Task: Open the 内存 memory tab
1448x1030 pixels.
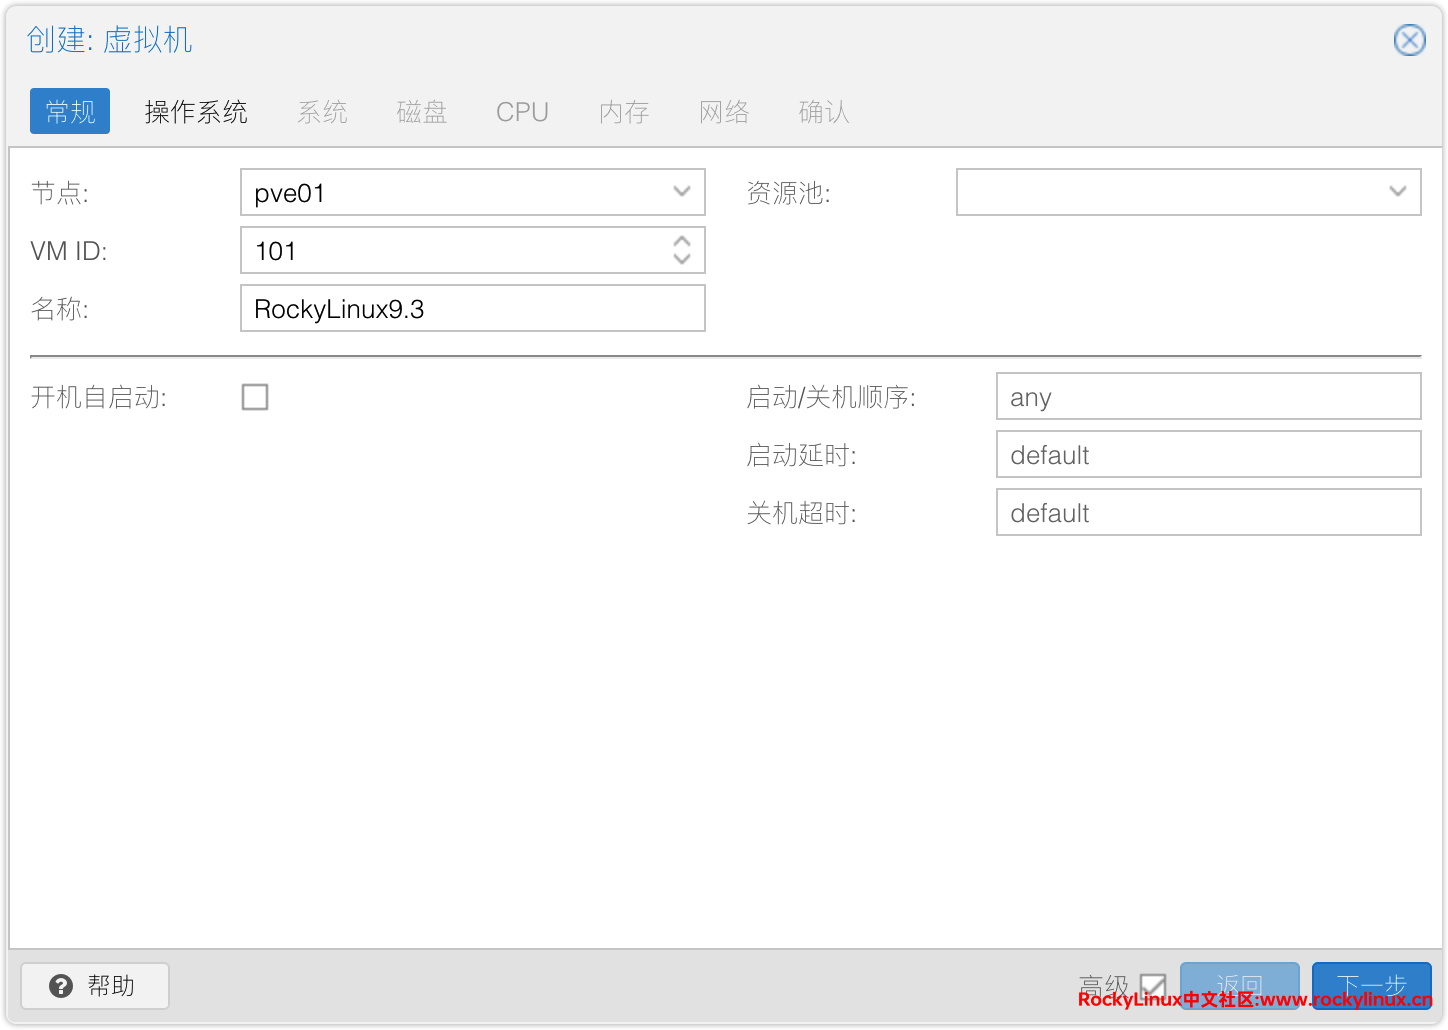Action: pyautogui.click(x=624, y=111)
